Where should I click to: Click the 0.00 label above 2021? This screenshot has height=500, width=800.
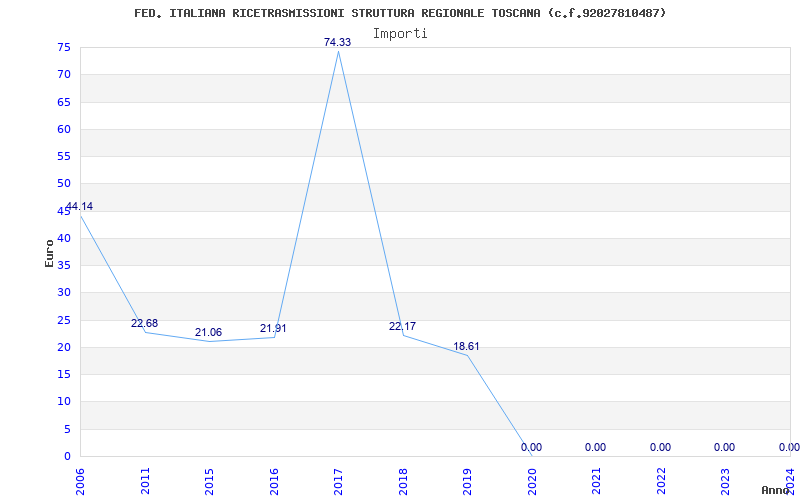(595, 447)
